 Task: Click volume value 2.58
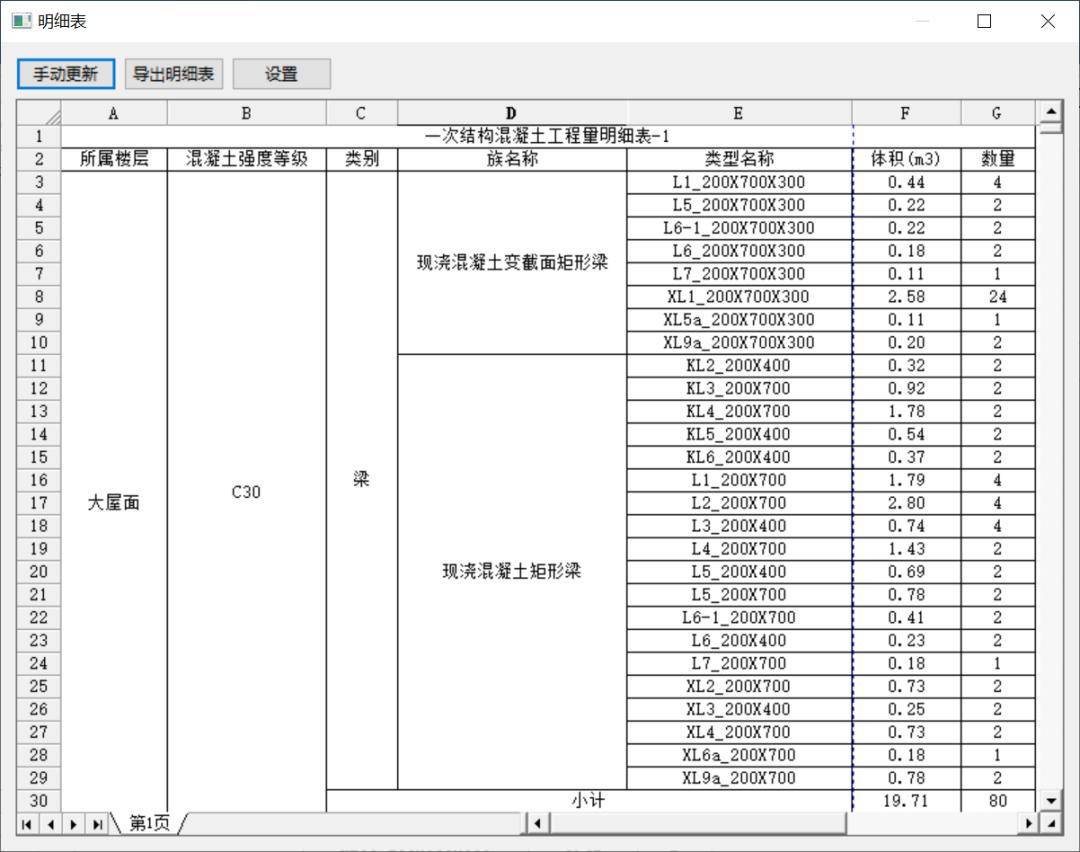pos(906,297)
